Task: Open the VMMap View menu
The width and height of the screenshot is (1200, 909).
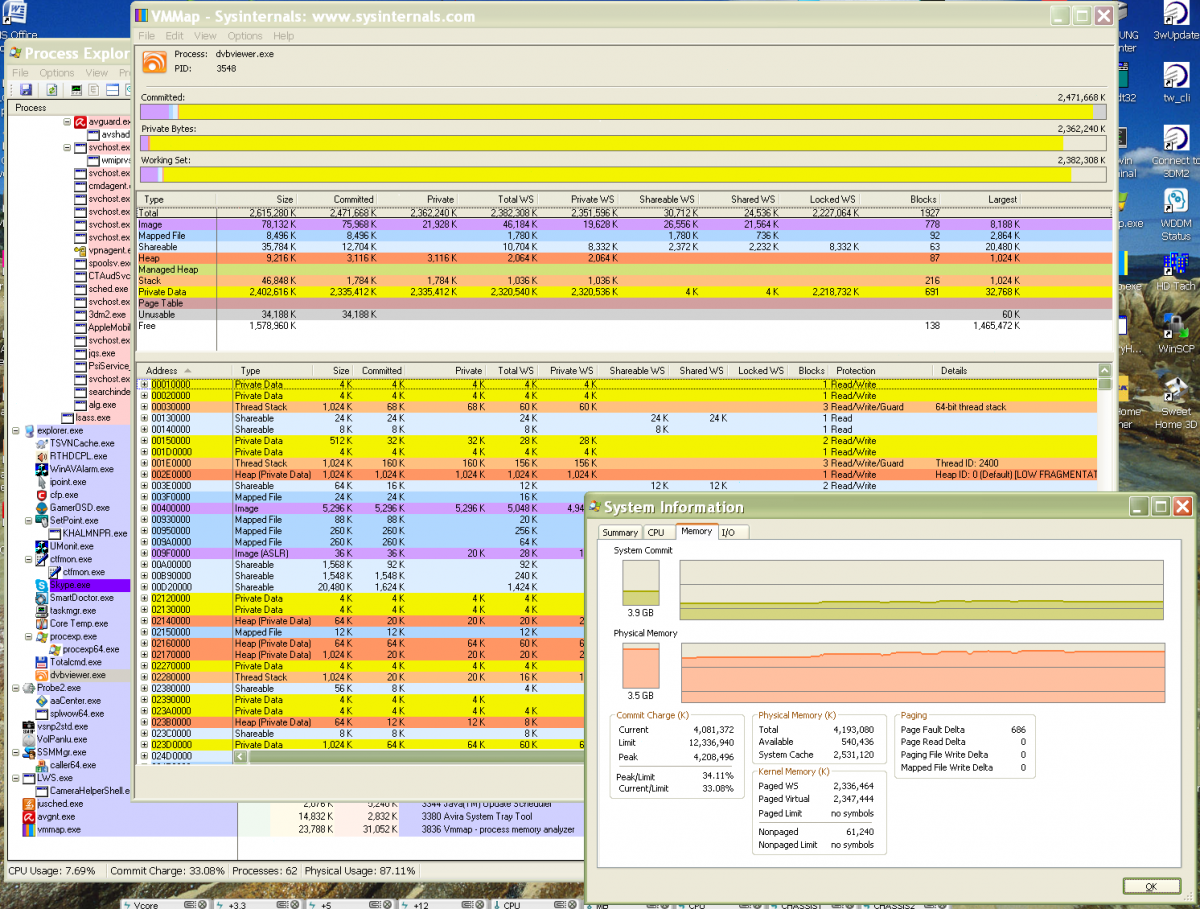Action: pyautogui.click(x=205, y=36)
